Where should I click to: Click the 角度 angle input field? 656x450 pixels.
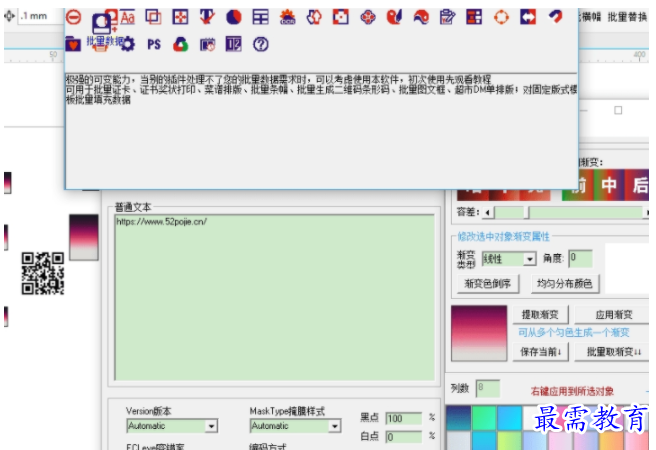click(x=580, y=258)
